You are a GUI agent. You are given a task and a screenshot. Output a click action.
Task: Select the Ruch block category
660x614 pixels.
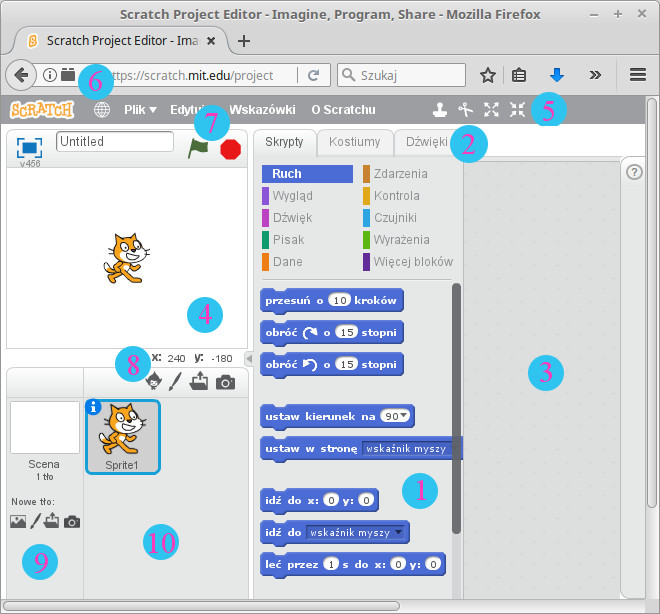click(307, 174)
